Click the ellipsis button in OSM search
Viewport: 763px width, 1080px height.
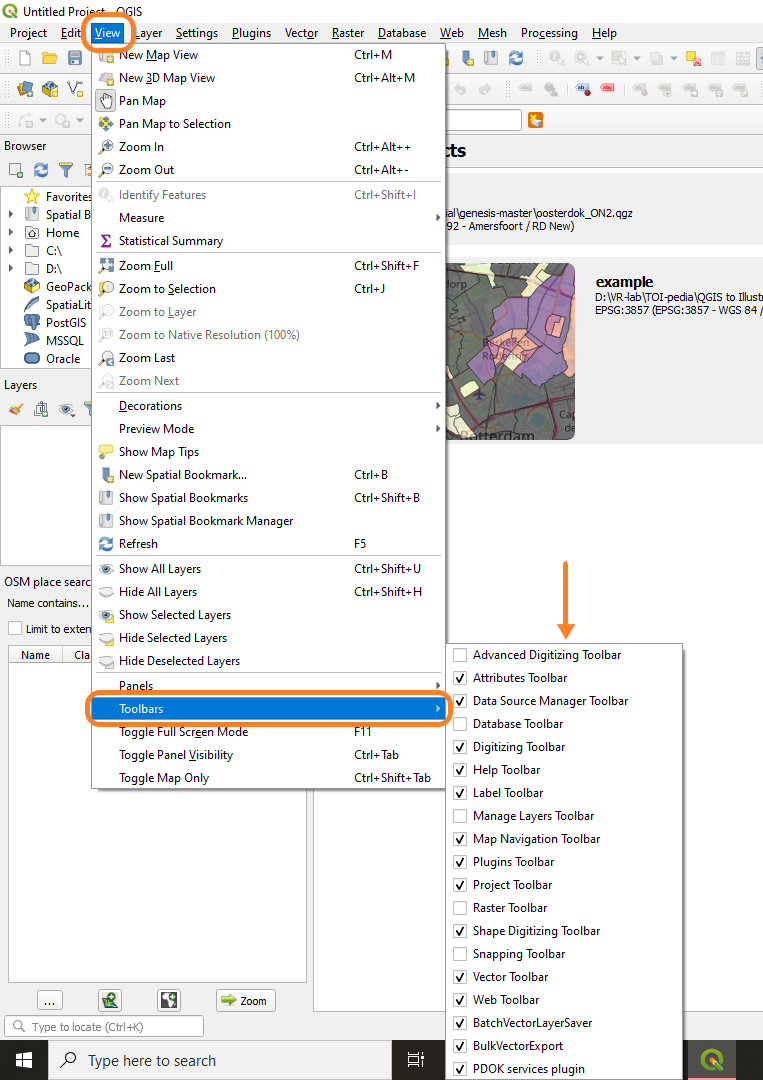[x=49, y=1000]
